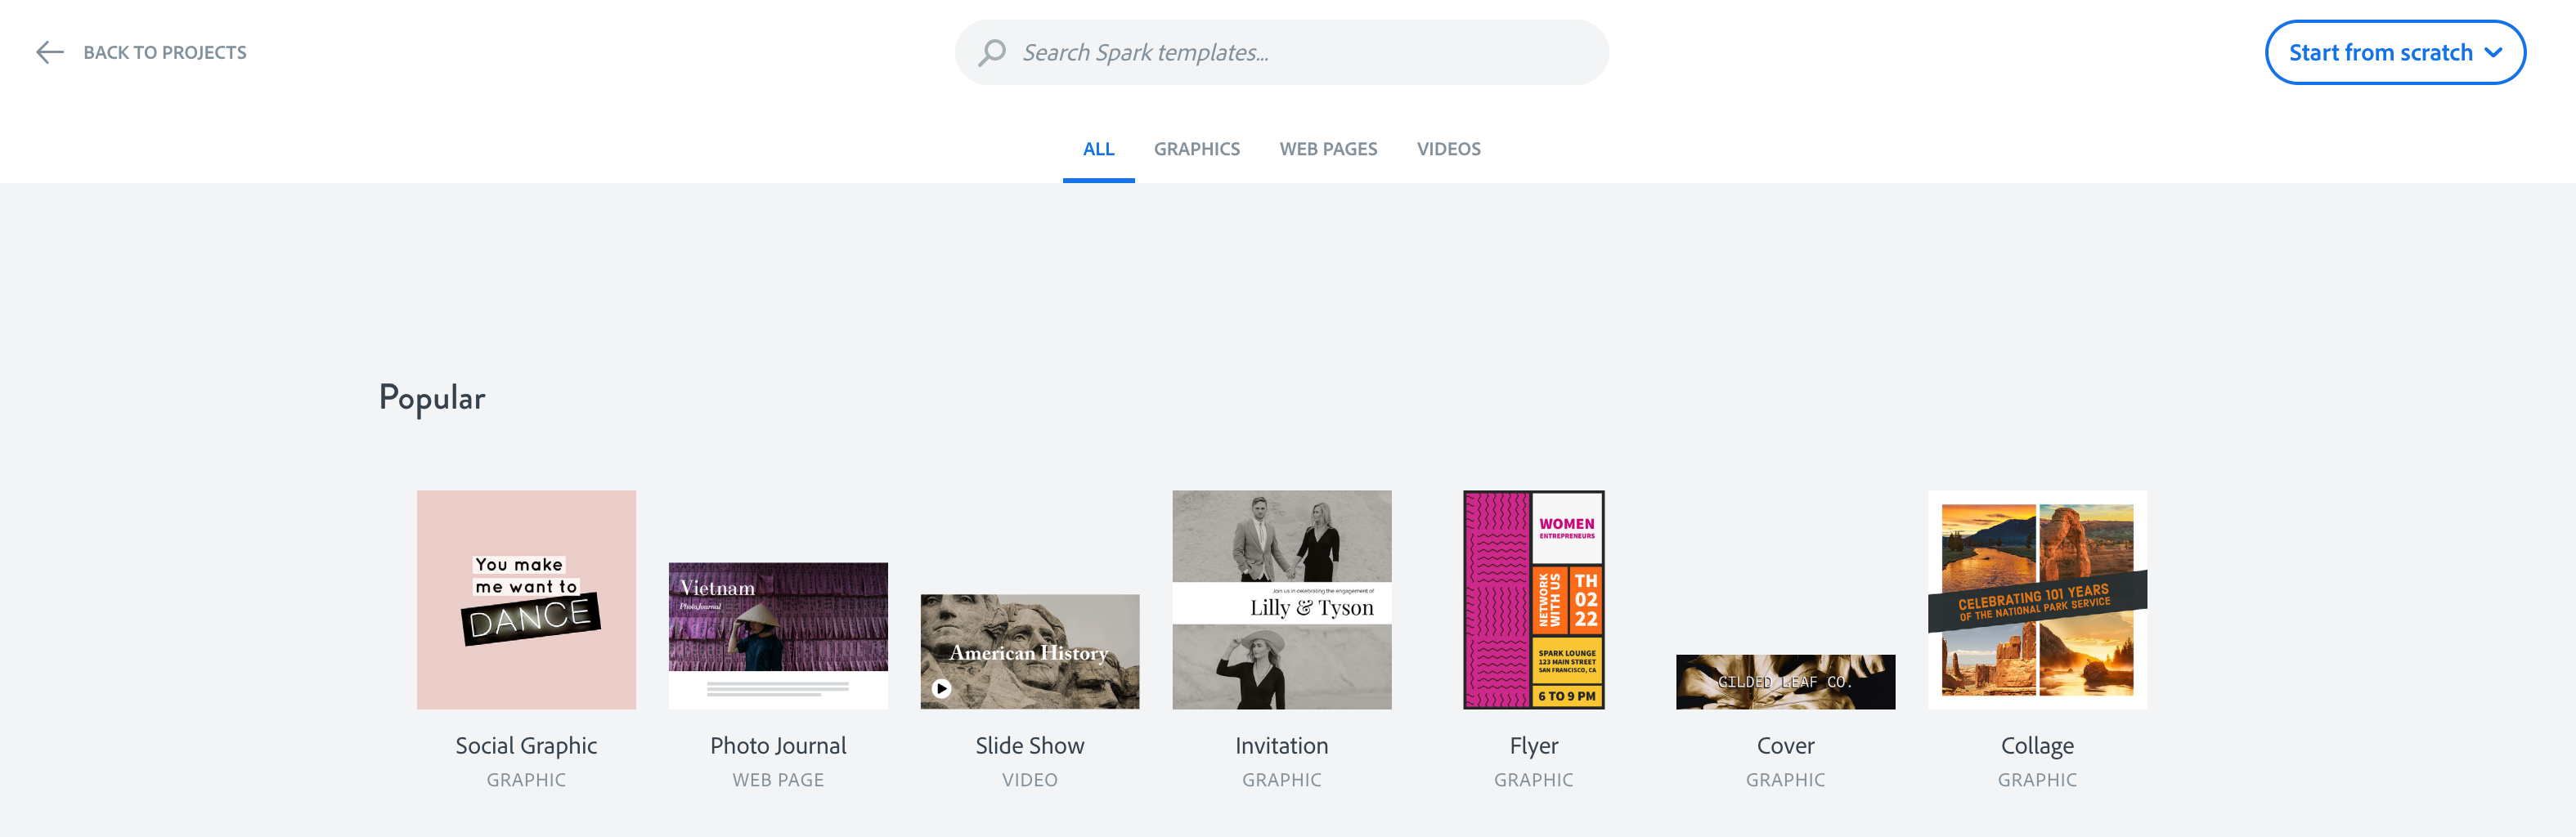2576x837 pixels.
Task: Select the ALL tab
Action: coord(1098,149)
